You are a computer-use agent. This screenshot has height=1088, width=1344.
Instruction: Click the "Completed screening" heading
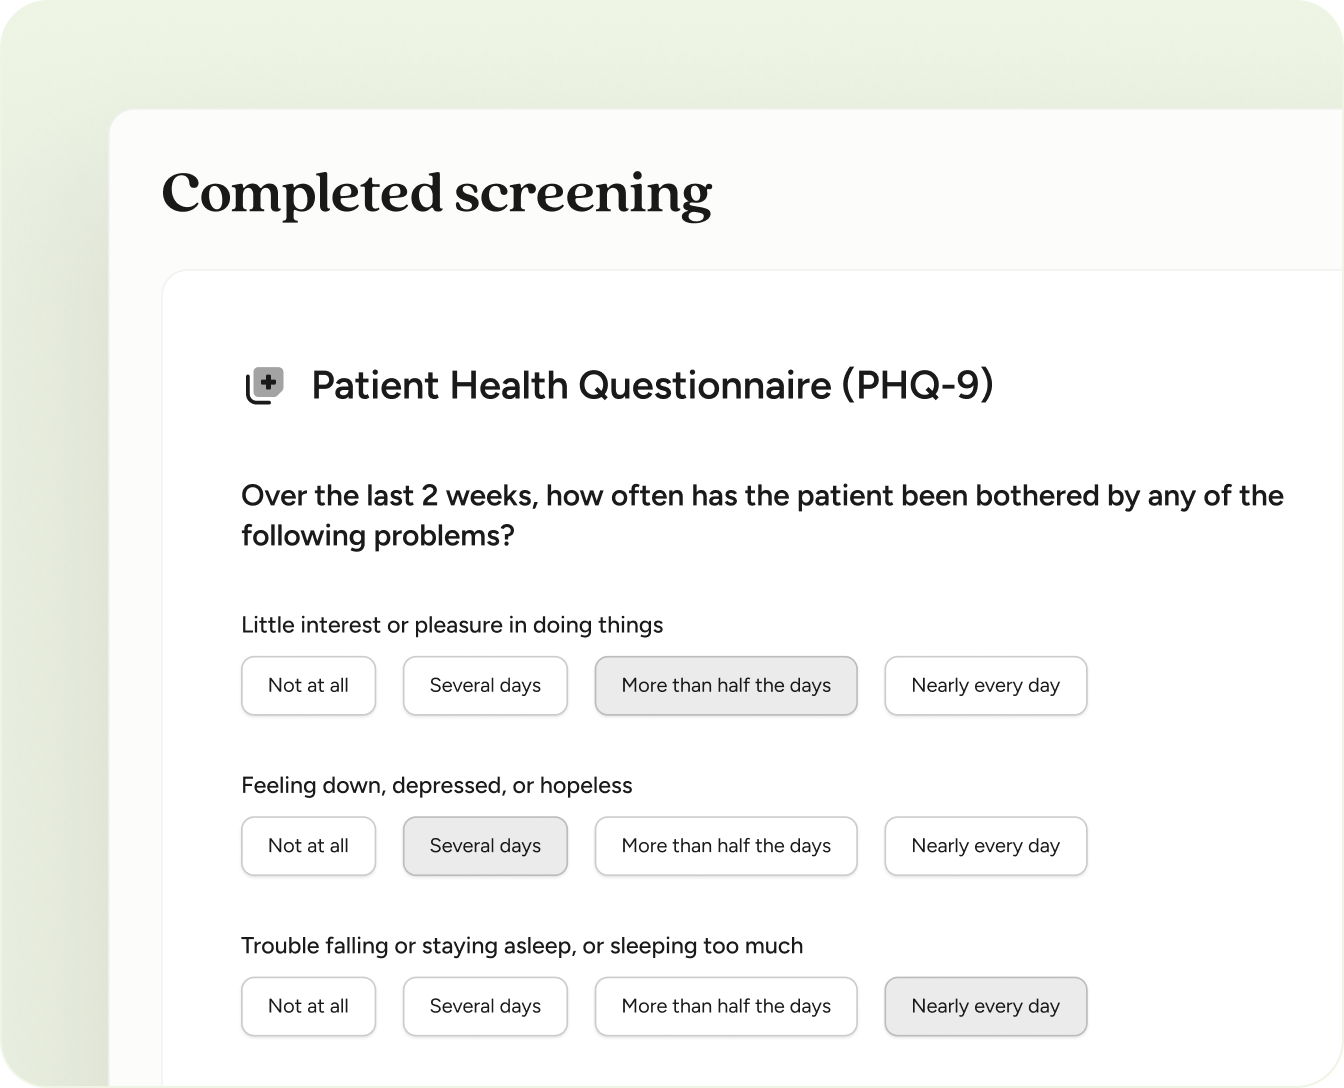437,194
